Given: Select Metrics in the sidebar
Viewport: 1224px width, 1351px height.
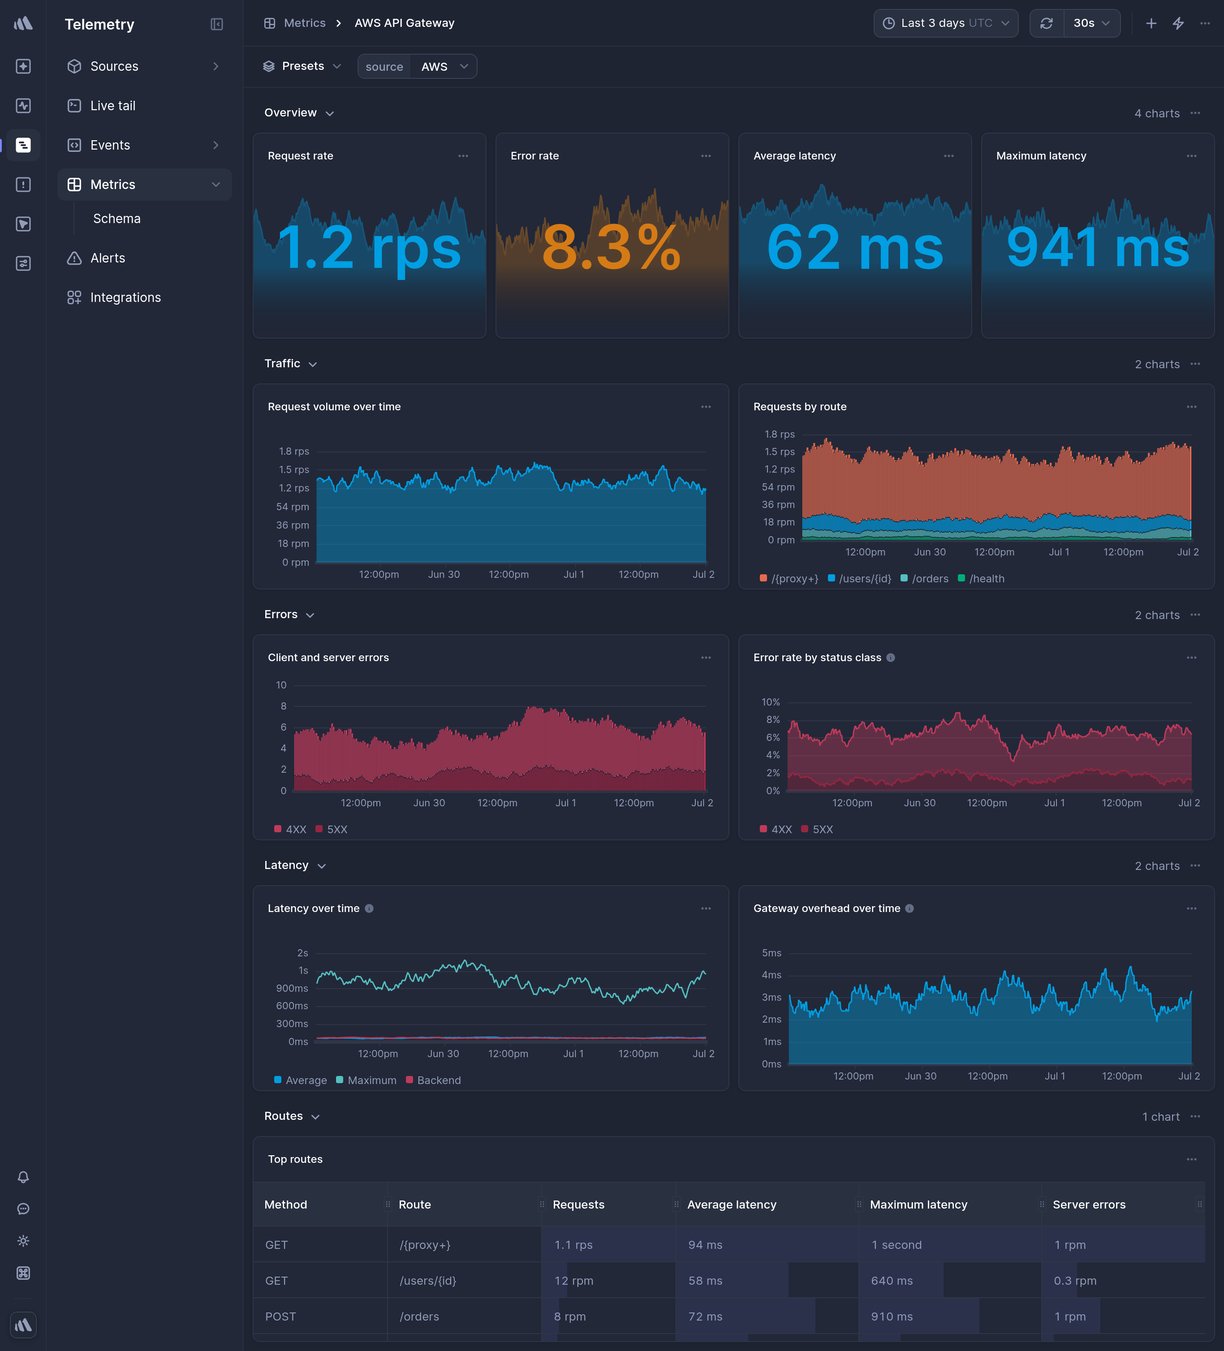Looking at the screenshot, I should point(144,184).
